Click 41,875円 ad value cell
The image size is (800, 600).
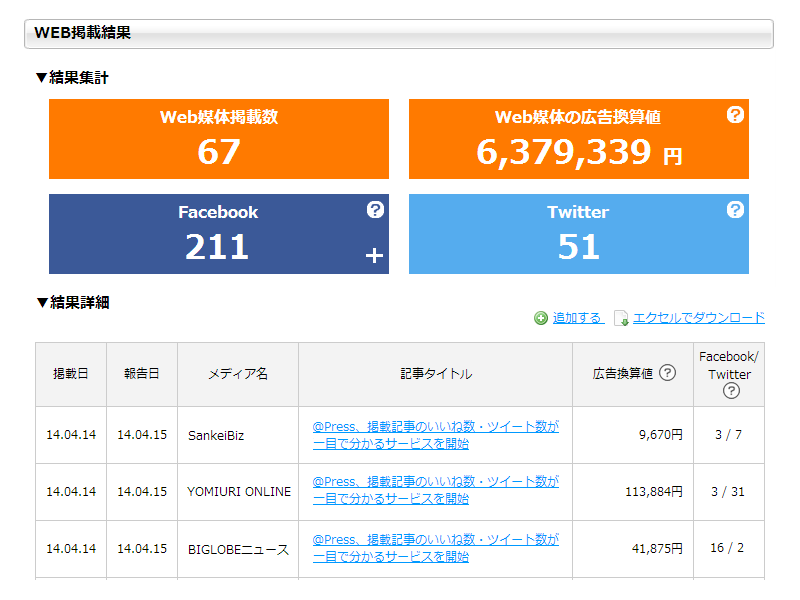coord(633,548)
